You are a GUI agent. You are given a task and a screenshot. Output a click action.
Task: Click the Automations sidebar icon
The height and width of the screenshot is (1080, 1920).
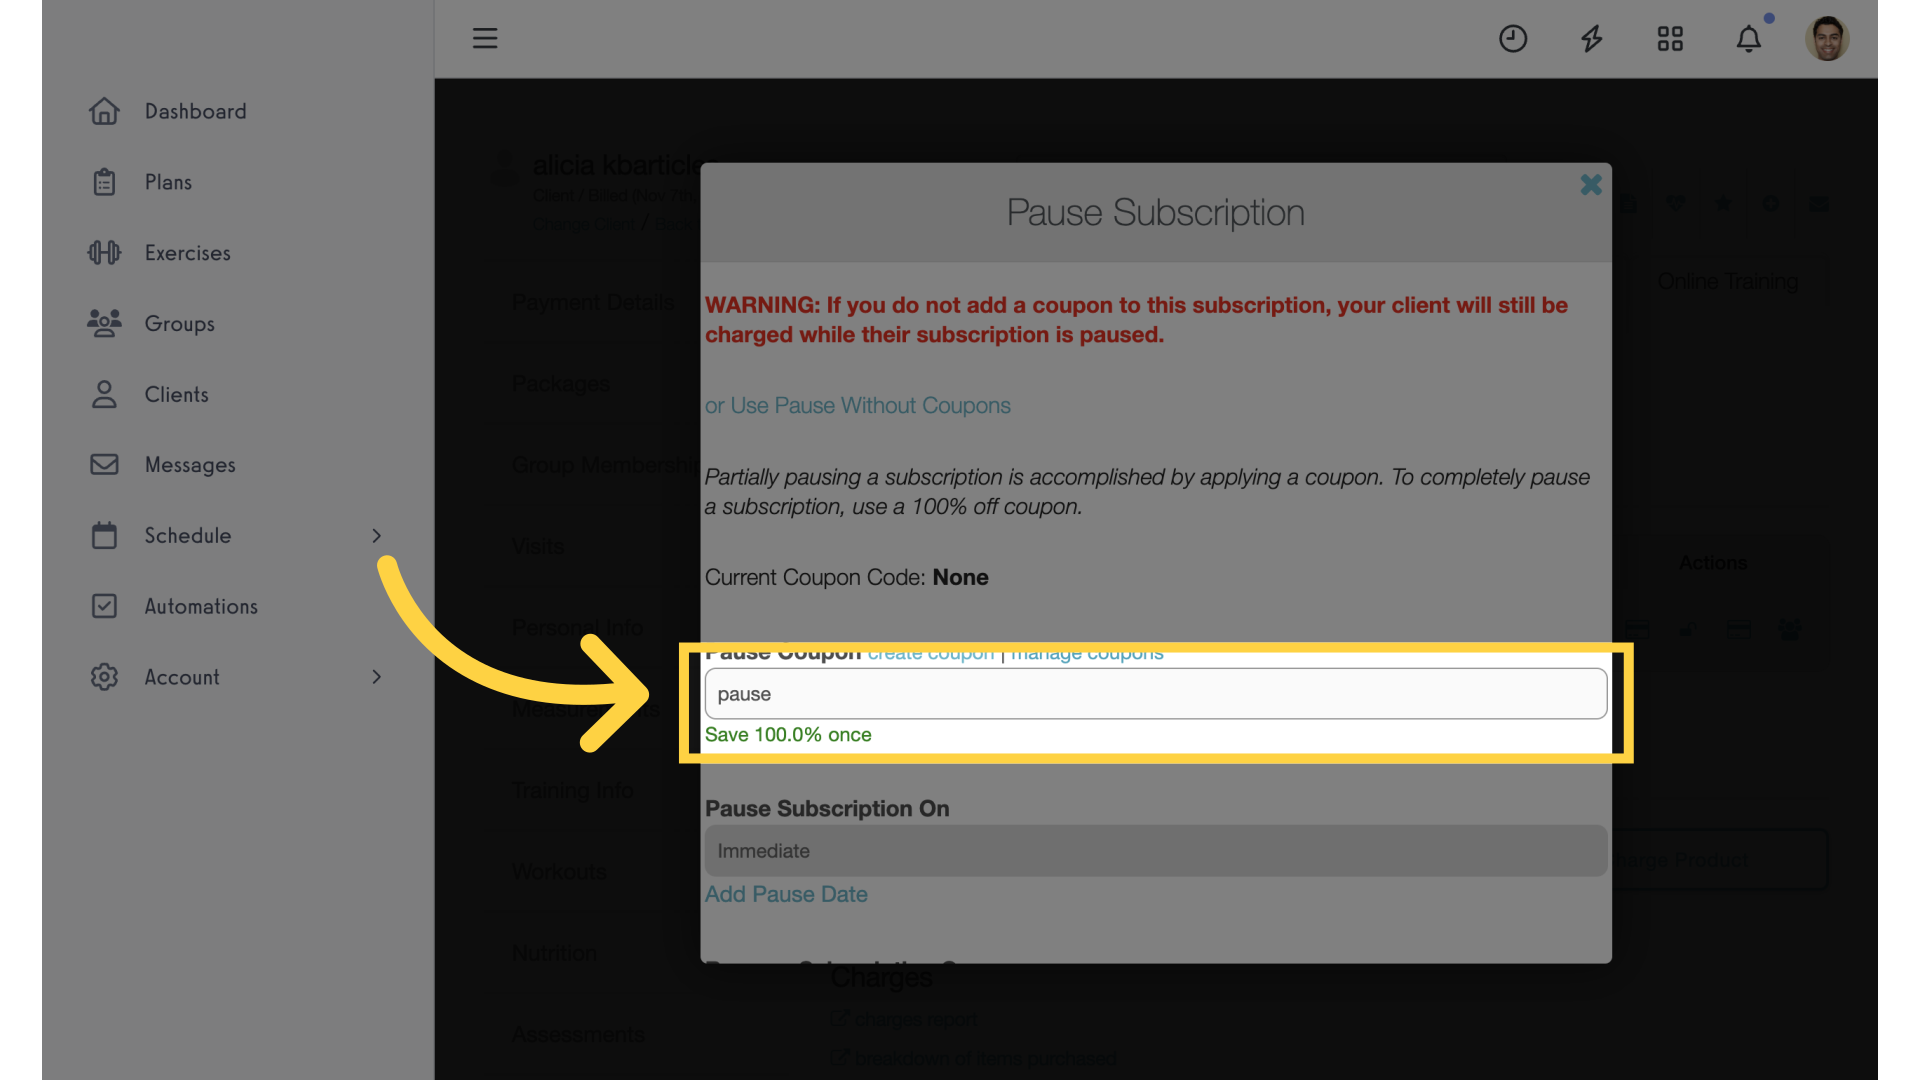pyautogui.click(x=103, y=607)
